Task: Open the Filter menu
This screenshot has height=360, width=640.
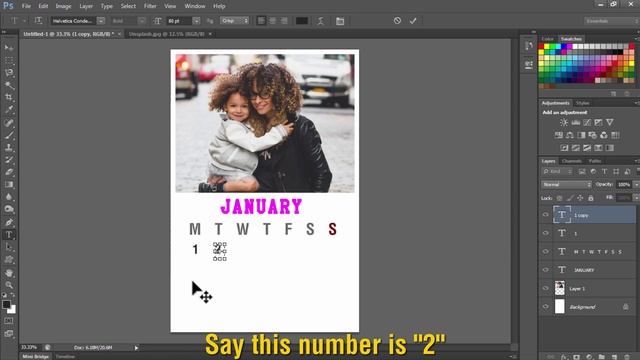Action: pos(150,6)
